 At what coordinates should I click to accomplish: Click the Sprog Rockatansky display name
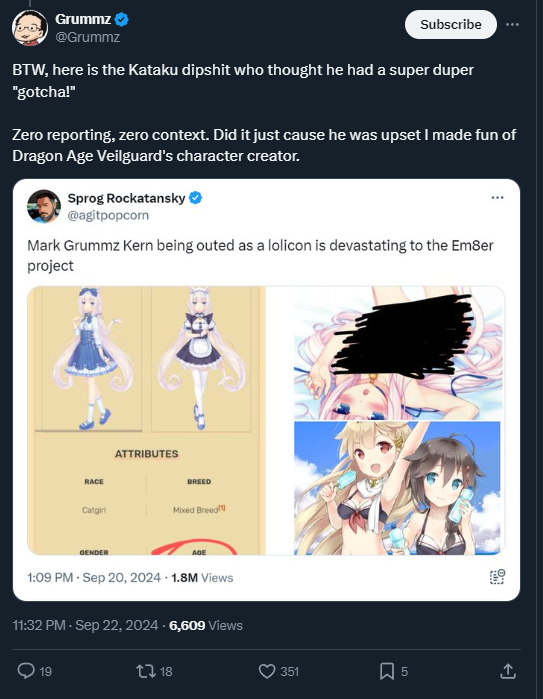(x=126, y=198)
